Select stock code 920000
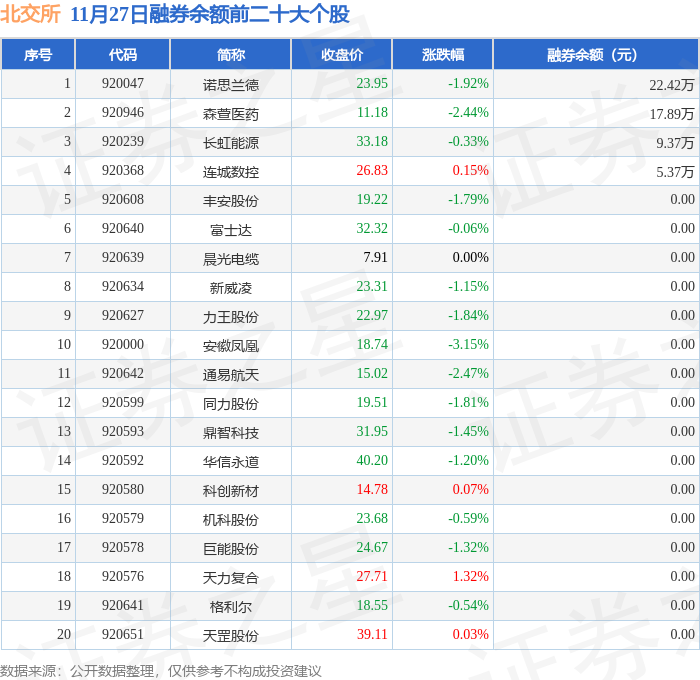700x680 pixels. 123,345
